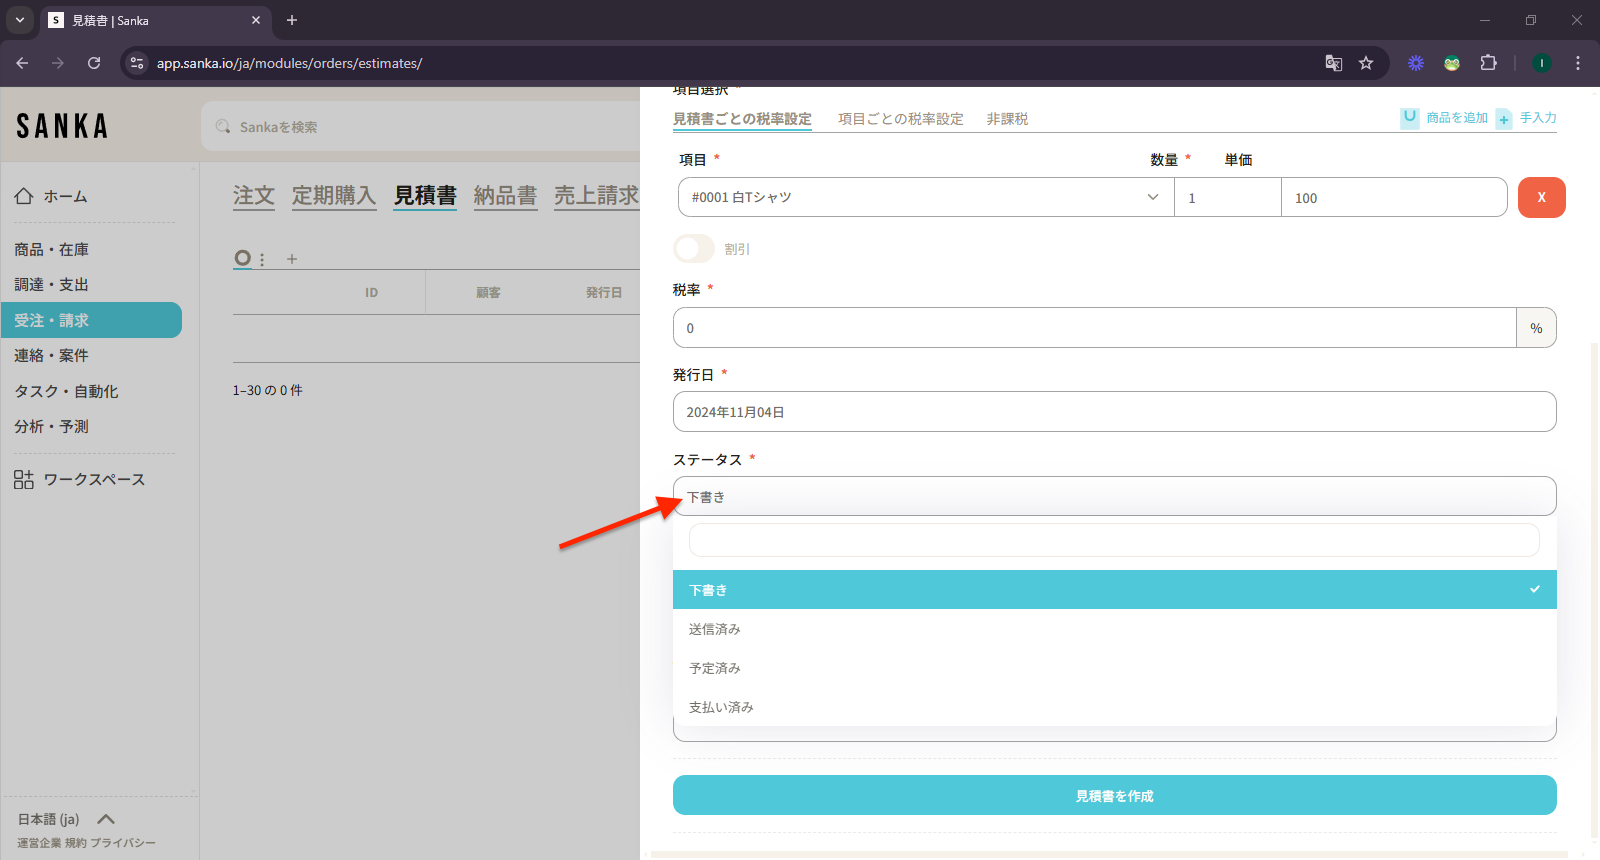Open 商品・在庫 in sidebar
Viewport: 1600px width, 860px height.
(x=52, y=249)
